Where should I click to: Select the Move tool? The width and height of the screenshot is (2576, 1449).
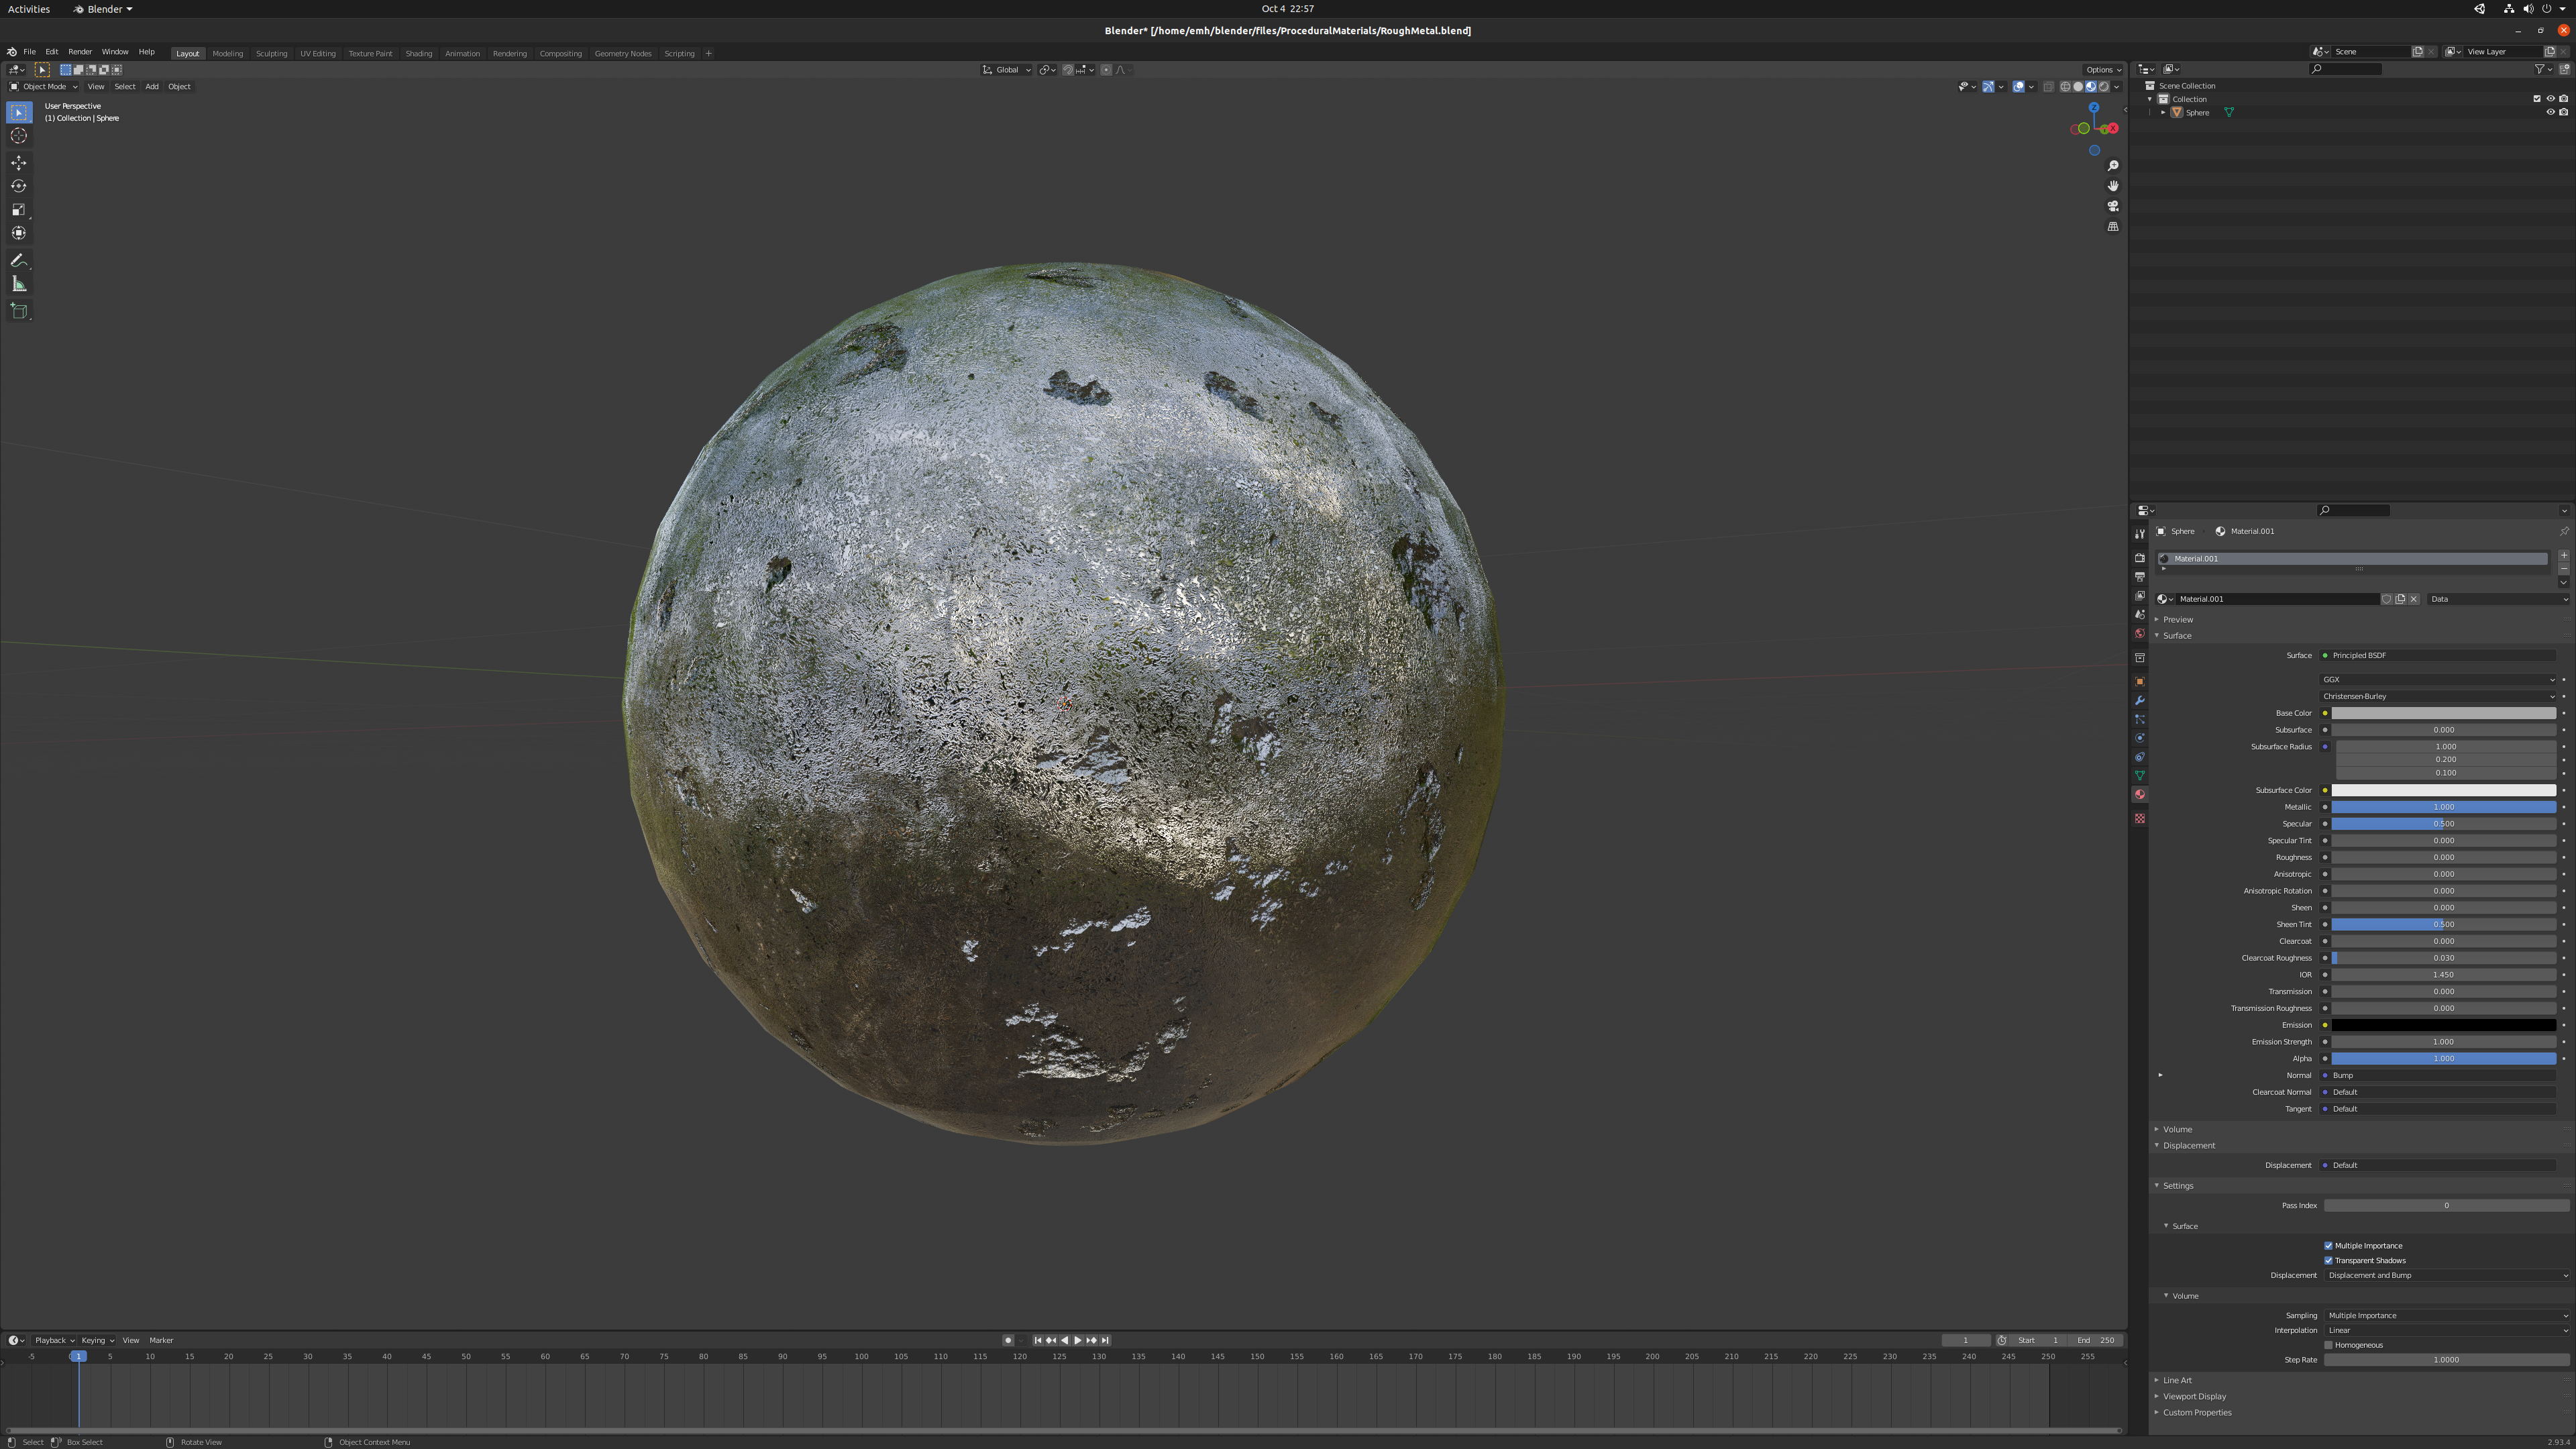pyautogui.click(x=19, y=163)
